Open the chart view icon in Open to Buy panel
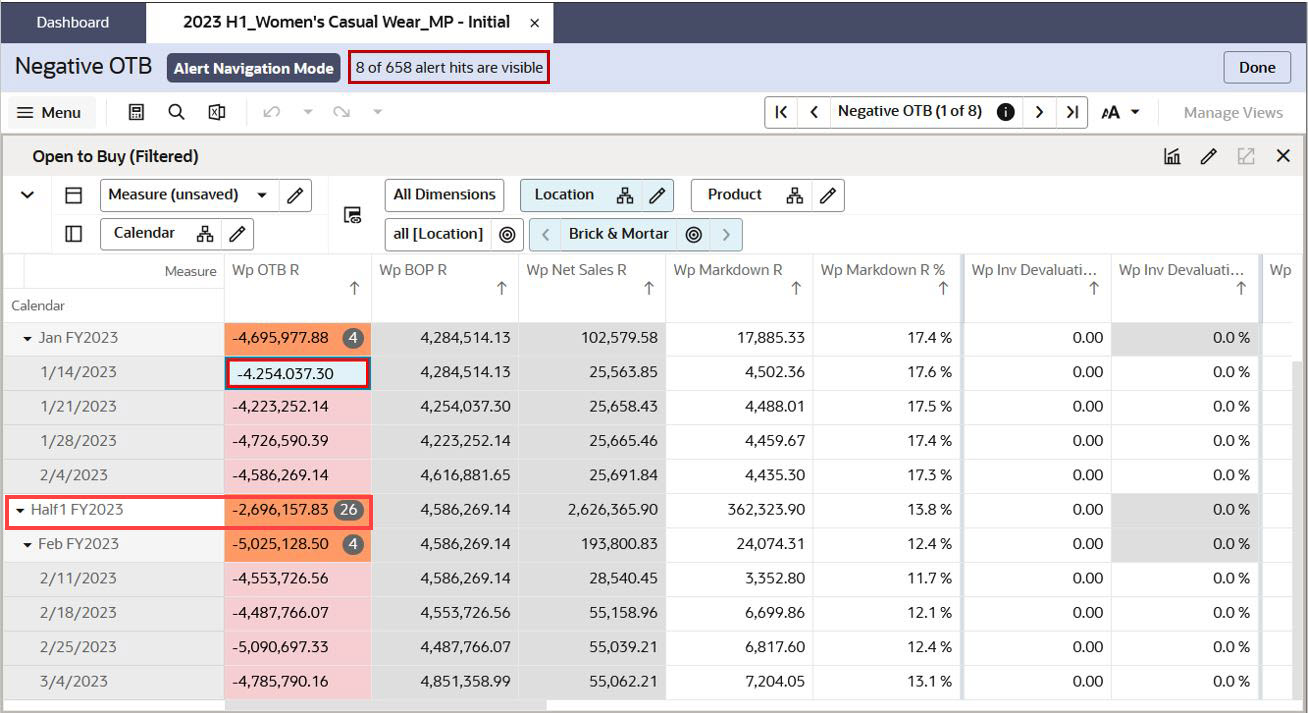Viewport: 1308px width, 713px height. click(x=1172, y=156)
